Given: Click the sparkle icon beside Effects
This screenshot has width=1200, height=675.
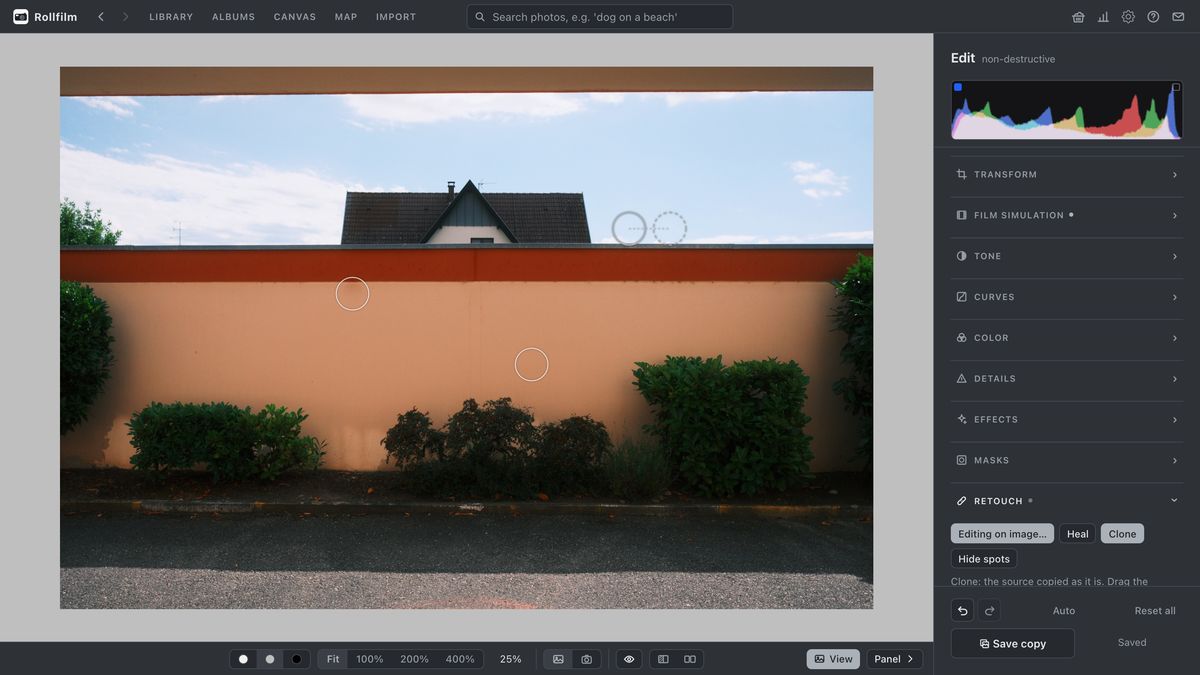Looking at the screenshot, I should [961, 419].
